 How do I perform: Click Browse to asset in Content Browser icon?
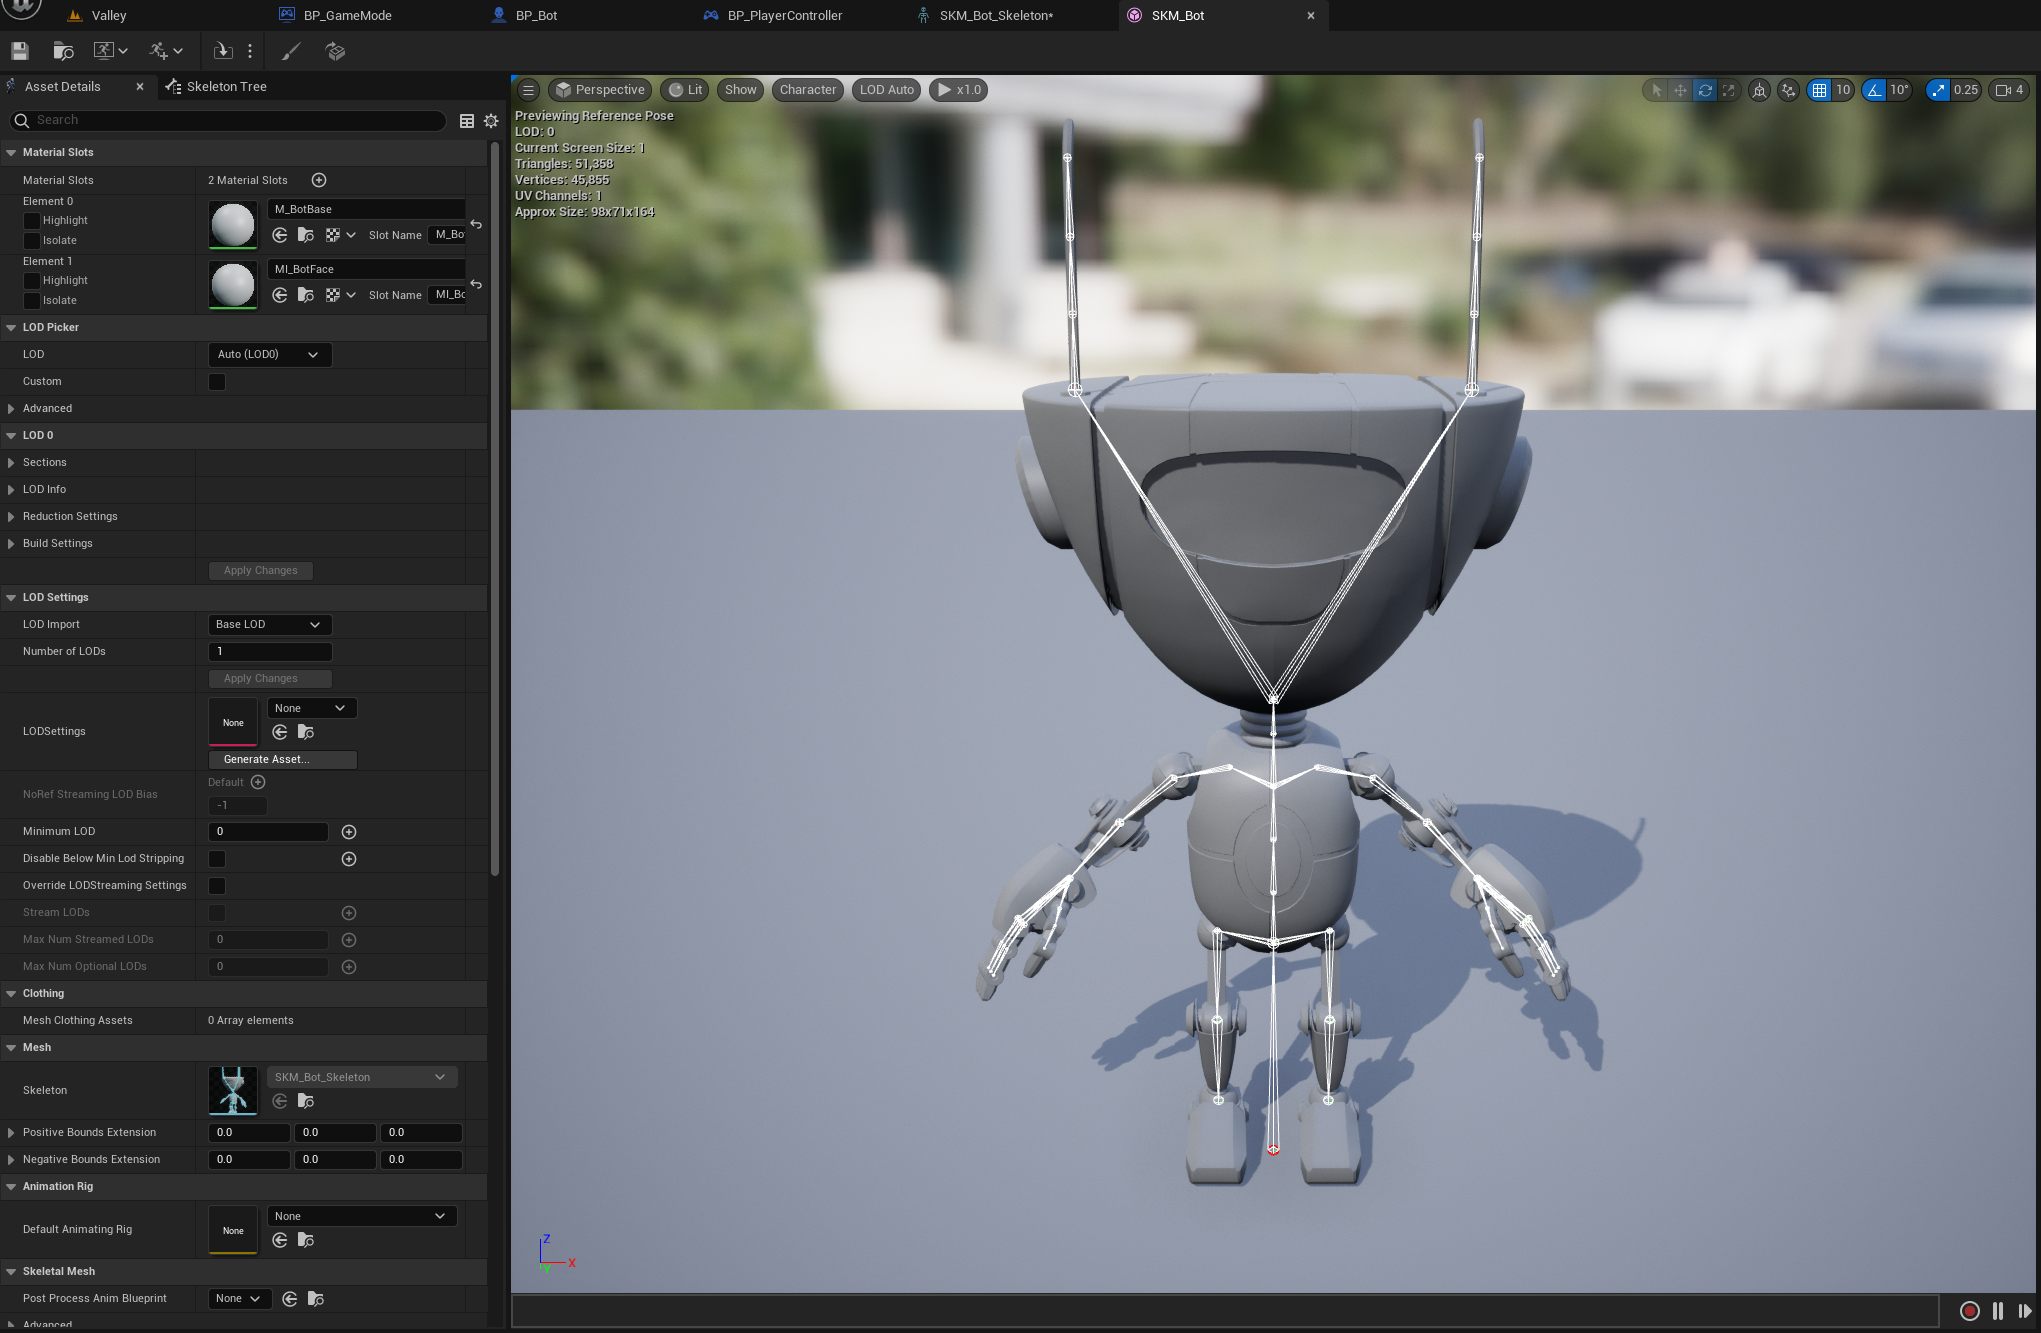point(63,51)
